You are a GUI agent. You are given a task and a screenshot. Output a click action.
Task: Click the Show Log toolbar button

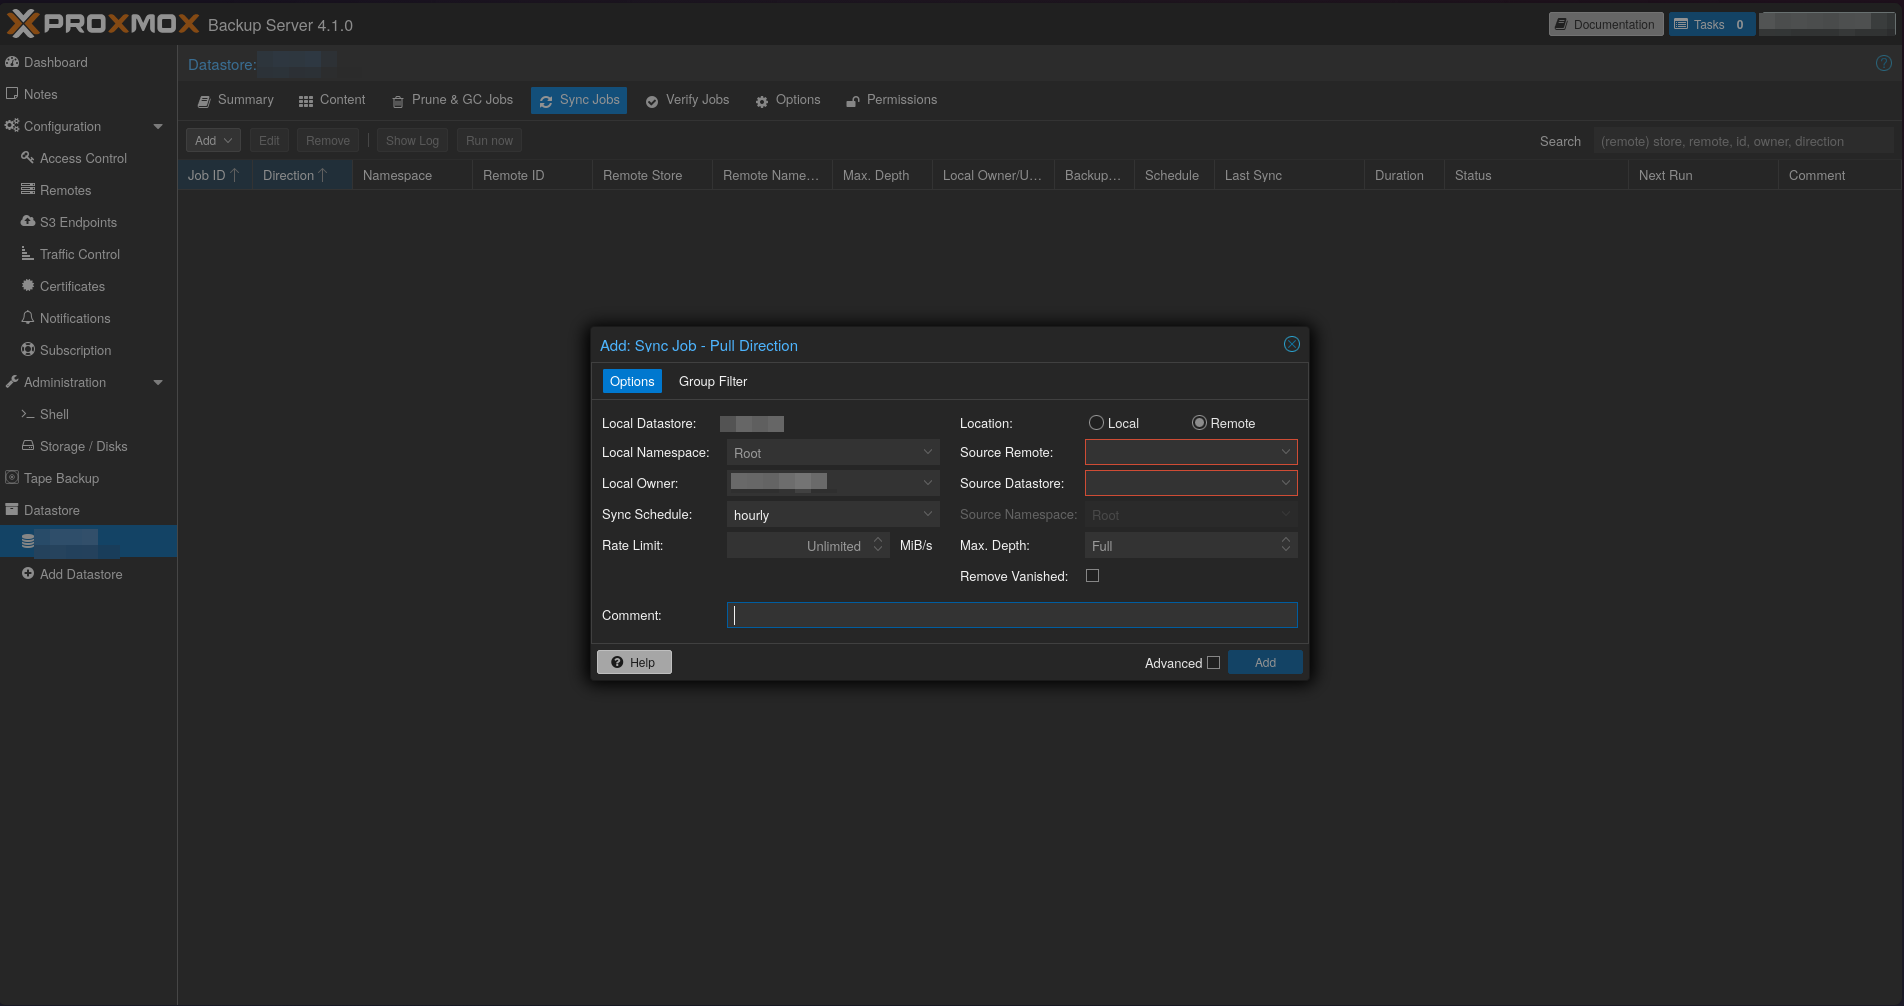click(x=412, y=141)
